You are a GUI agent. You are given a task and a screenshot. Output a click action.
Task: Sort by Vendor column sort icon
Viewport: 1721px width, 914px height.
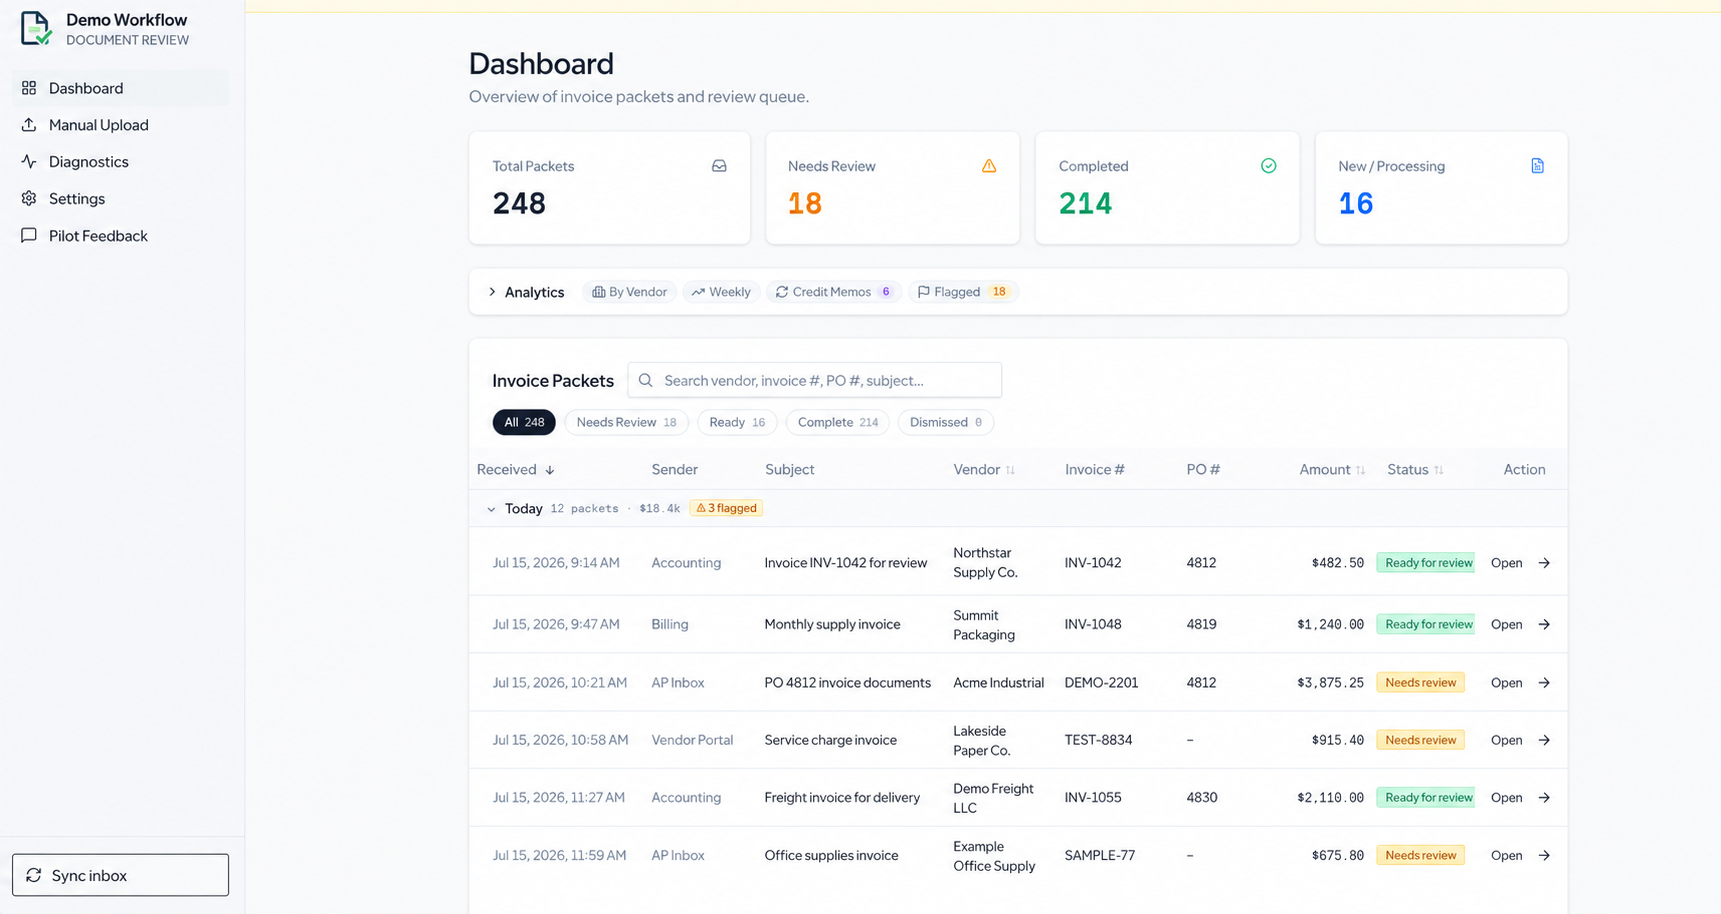click(x=1010, y=470)
